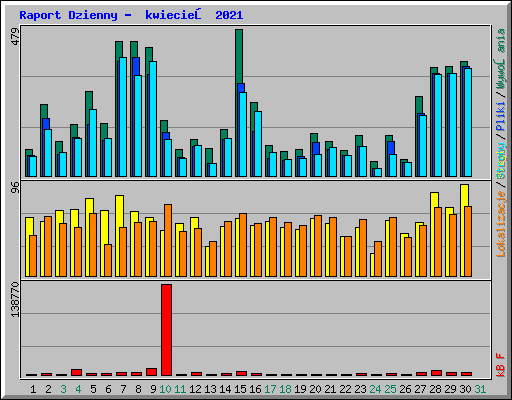Viewport: 512px width, 400px height.
Task: Click day label "9" on the x-axis
Action: (x=153, y=389)
